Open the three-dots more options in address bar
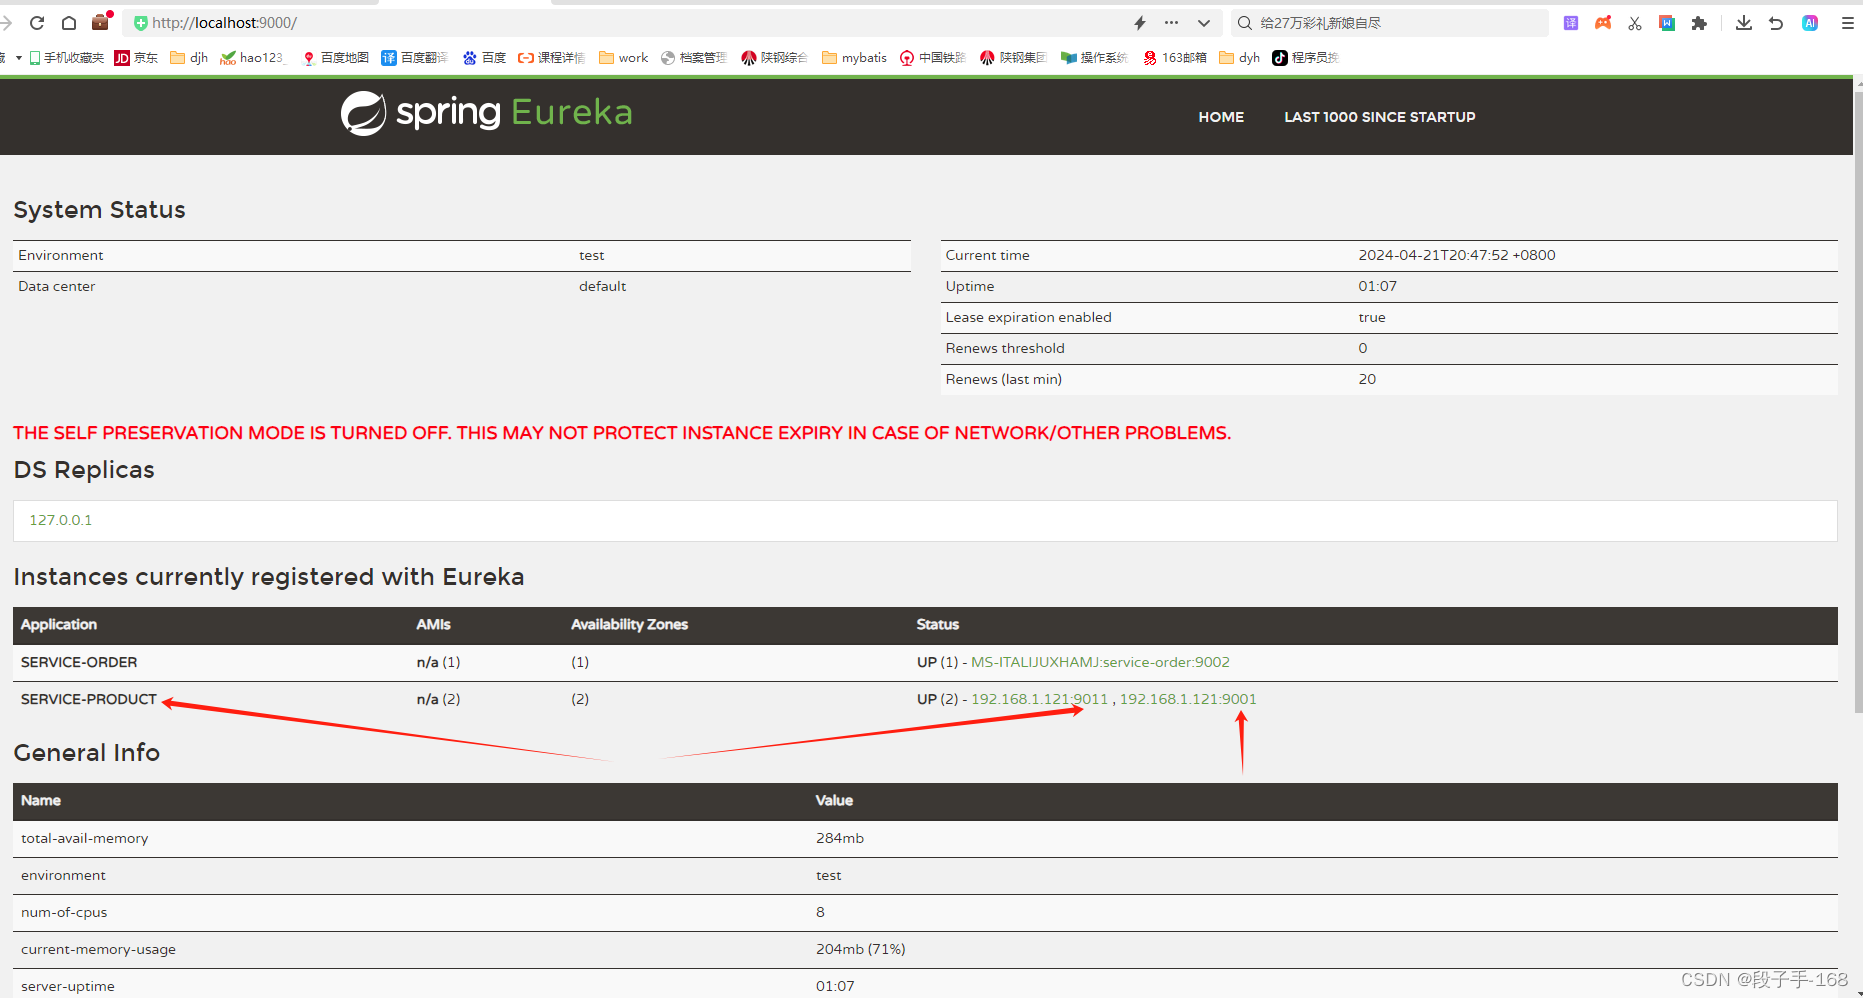1863x998 pixels. click(x=1171, y=22)
